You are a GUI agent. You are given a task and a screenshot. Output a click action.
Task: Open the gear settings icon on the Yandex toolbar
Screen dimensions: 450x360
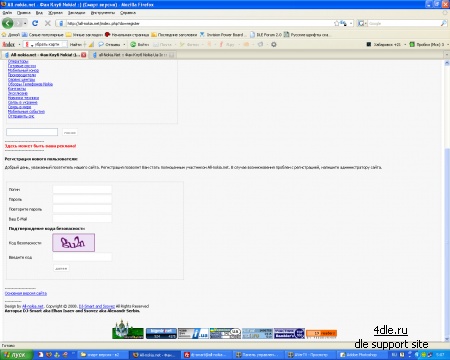point(274,44)
